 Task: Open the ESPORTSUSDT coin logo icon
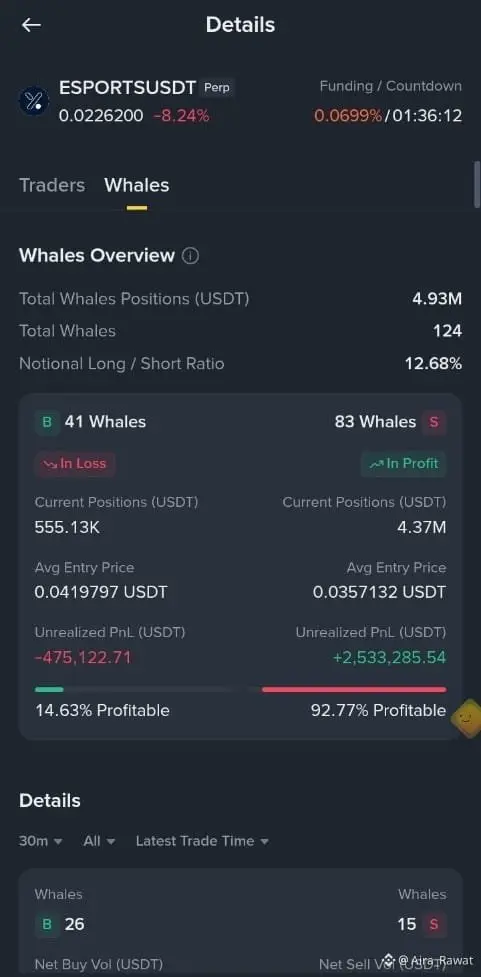point(34,100)
